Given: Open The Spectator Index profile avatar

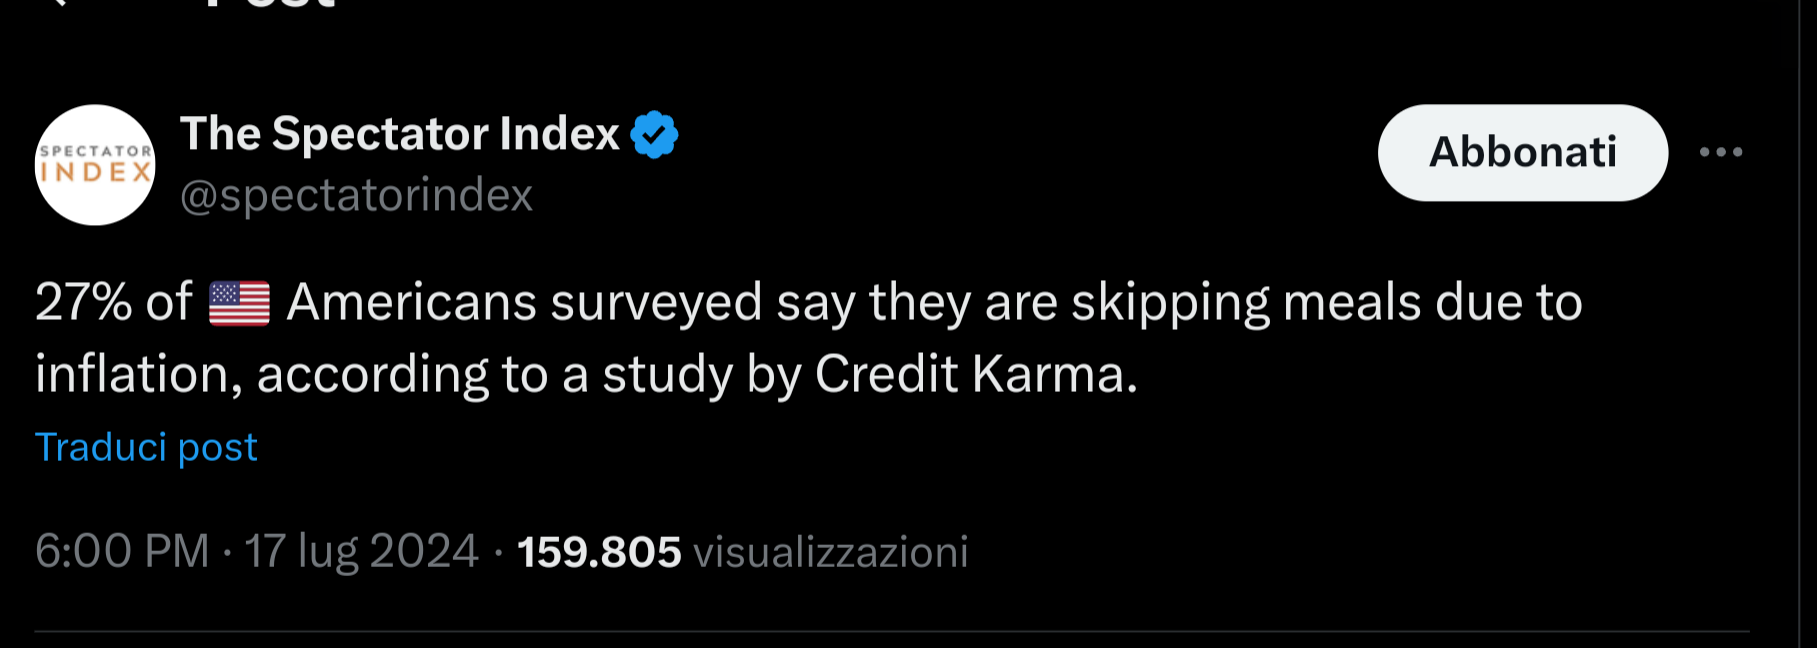Looking at the screenshot, I should [x=94, y=163].
